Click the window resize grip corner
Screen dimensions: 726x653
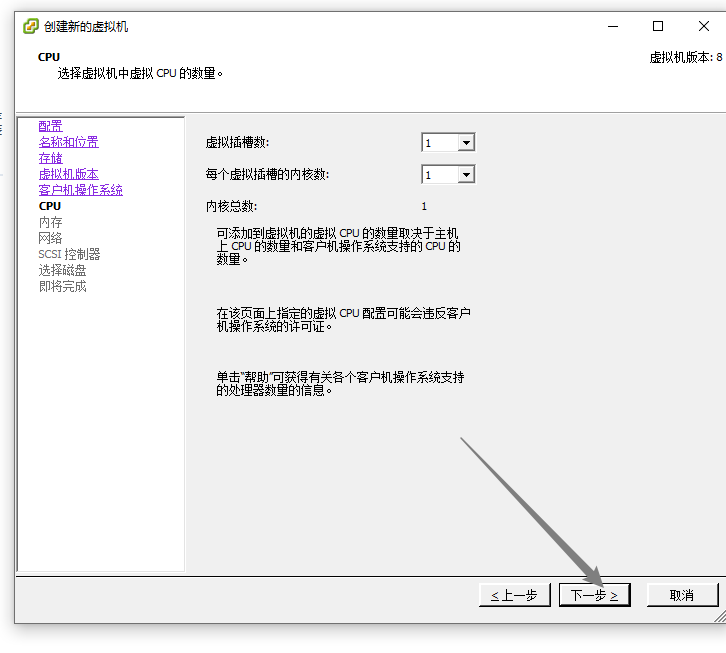click(x=720, y=616)
